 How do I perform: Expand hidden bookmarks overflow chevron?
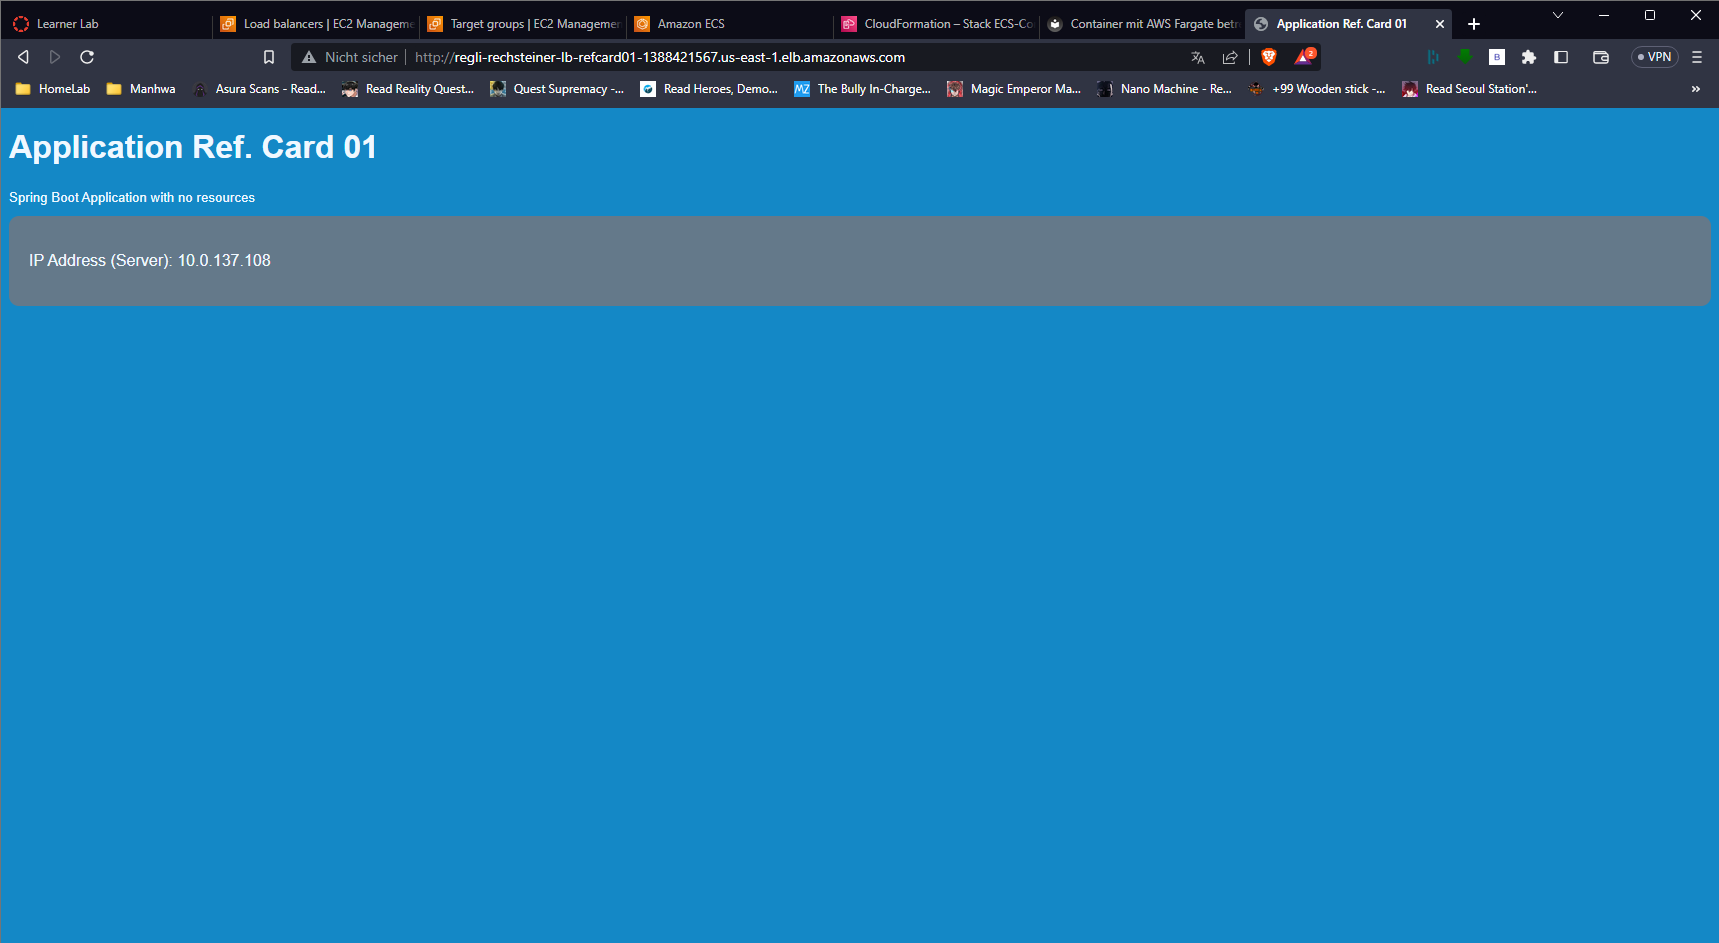1695,89
